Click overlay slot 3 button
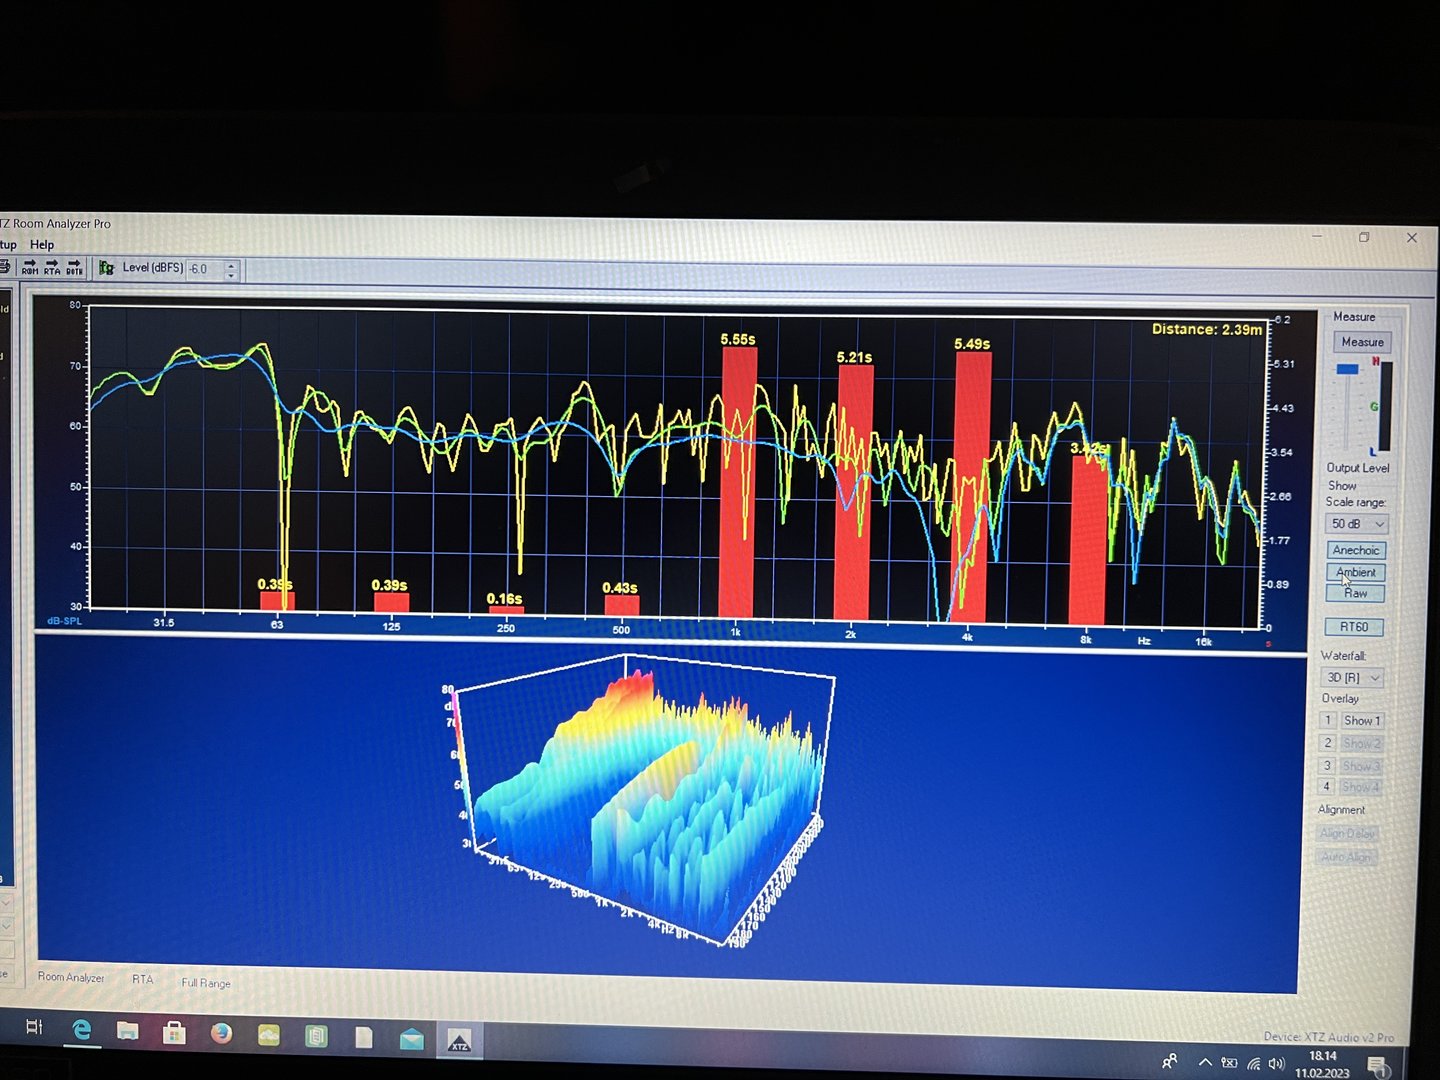The image size is (1440, 1080). 1328,766
